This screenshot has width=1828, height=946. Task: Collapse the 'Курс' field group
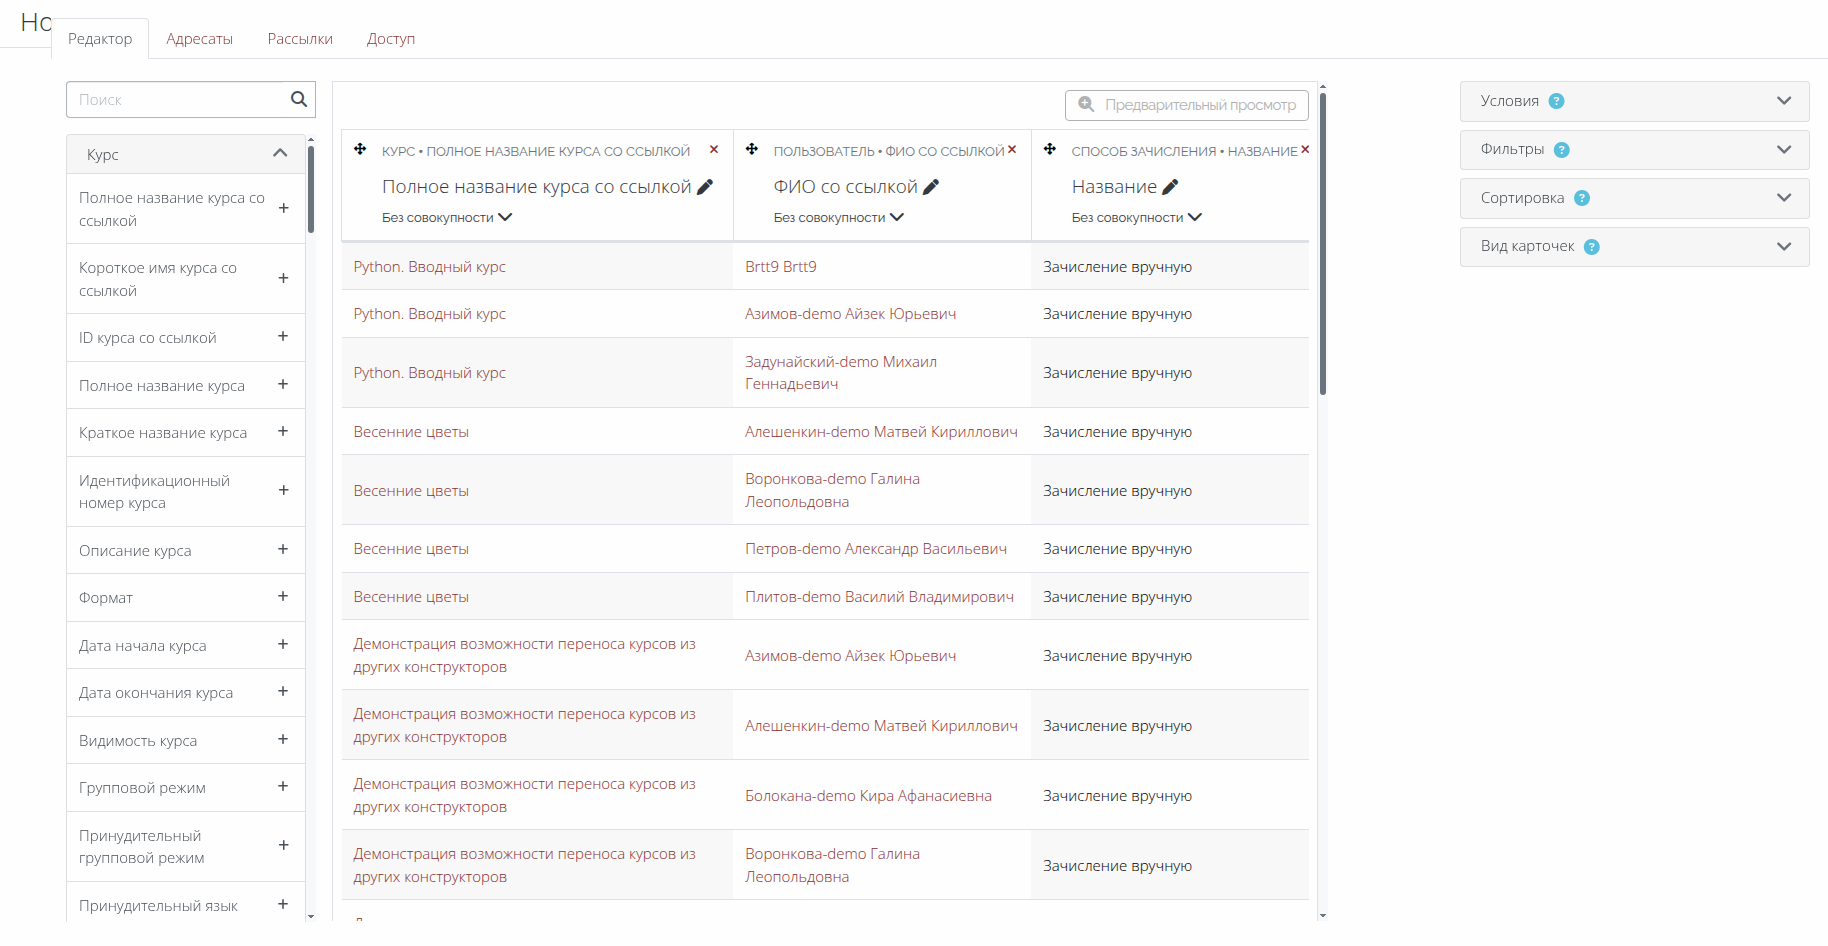point(280,154)
